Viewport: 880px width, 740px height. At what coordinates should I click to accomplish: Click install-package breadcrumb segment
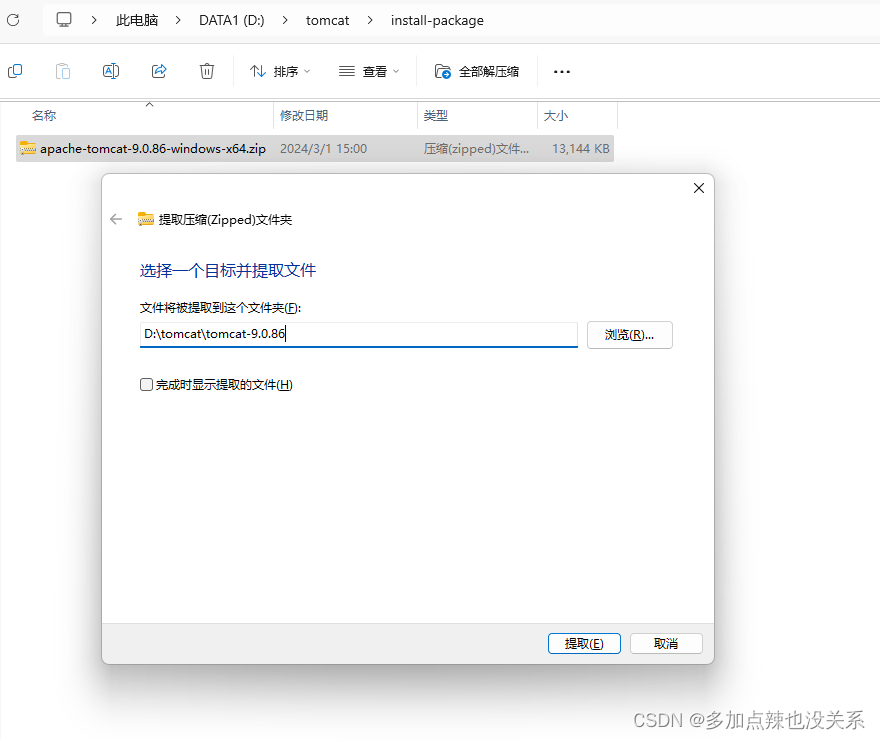click(437, 20)
